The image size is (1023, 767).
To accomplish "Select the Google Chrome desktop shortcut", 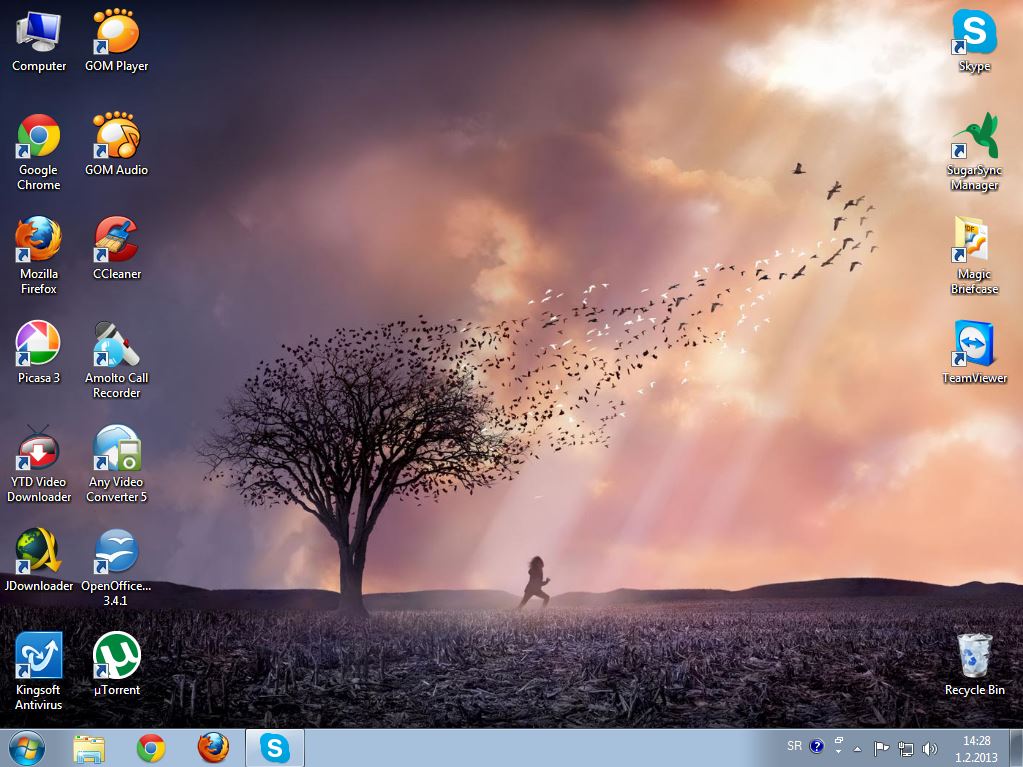I will coord(38,152).
